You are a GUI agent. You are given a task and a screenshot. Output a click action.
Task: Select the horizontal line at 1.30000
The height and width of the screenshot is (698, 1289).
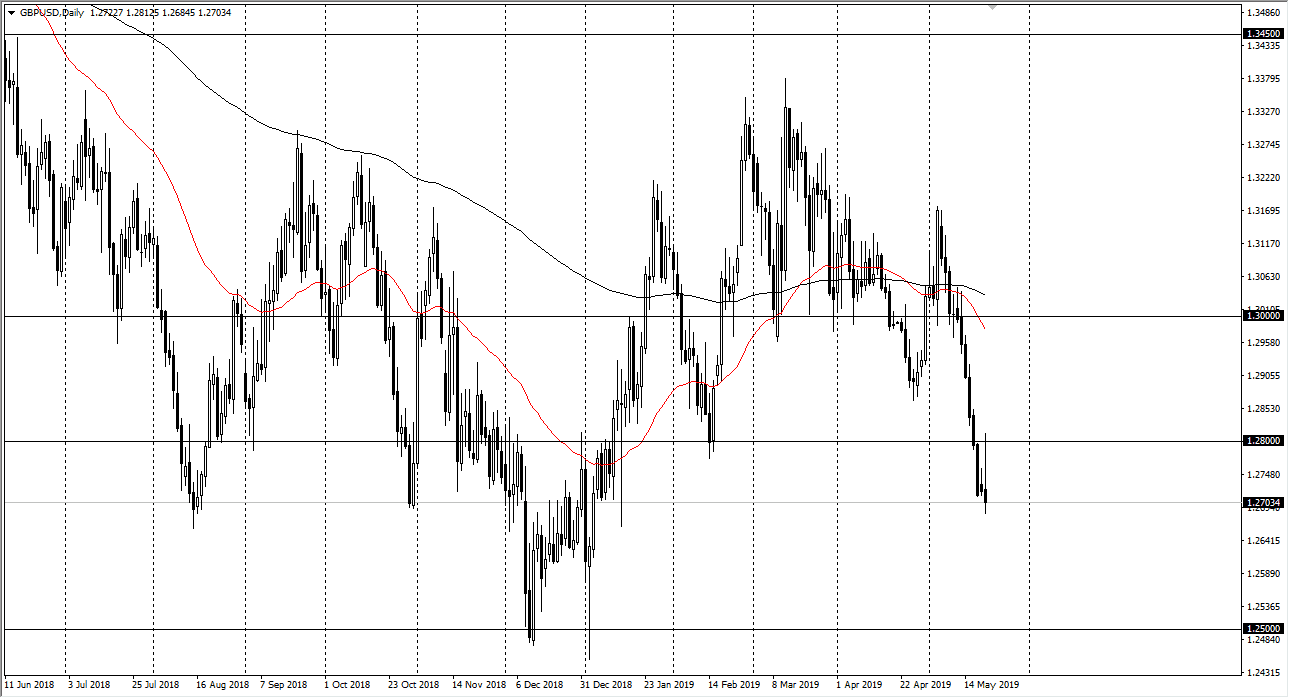(600, 316)
